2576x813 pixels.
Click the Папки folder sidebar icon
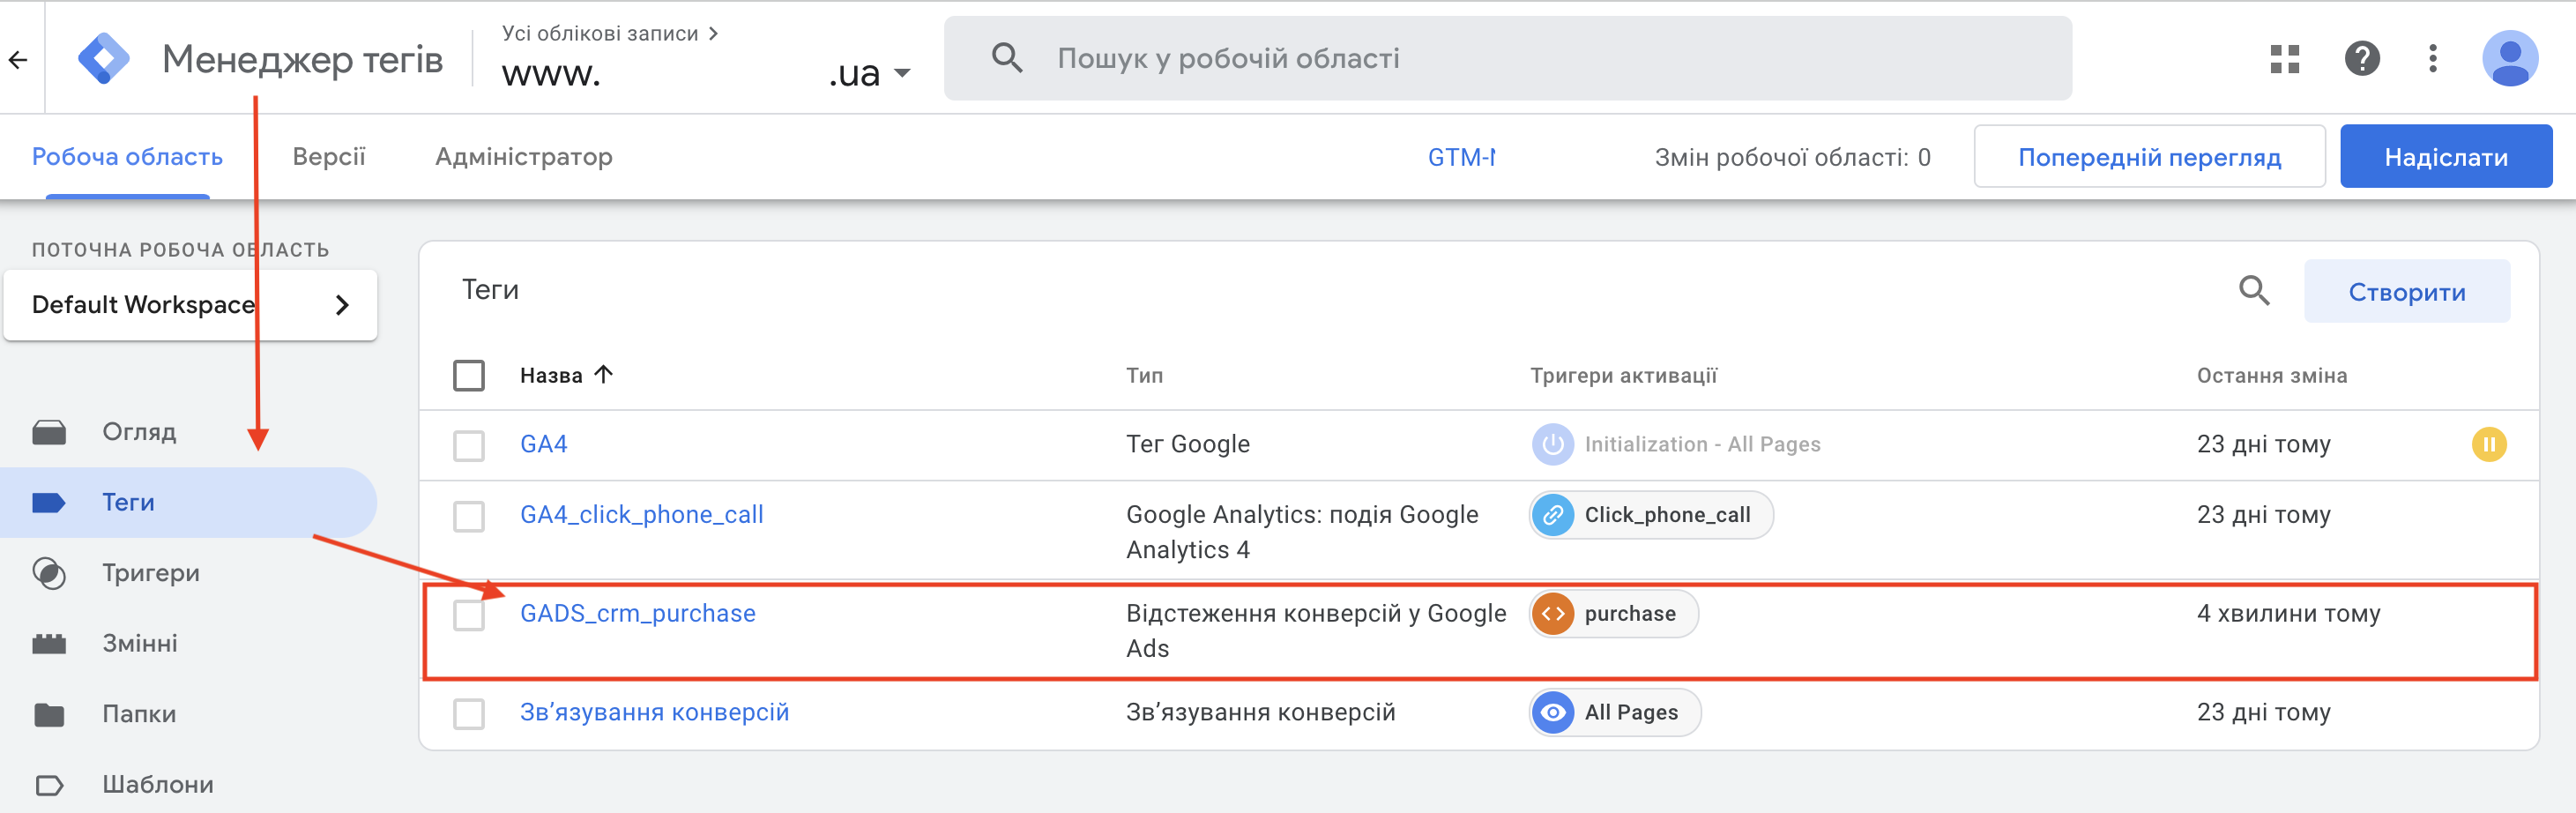pos(49,714)
